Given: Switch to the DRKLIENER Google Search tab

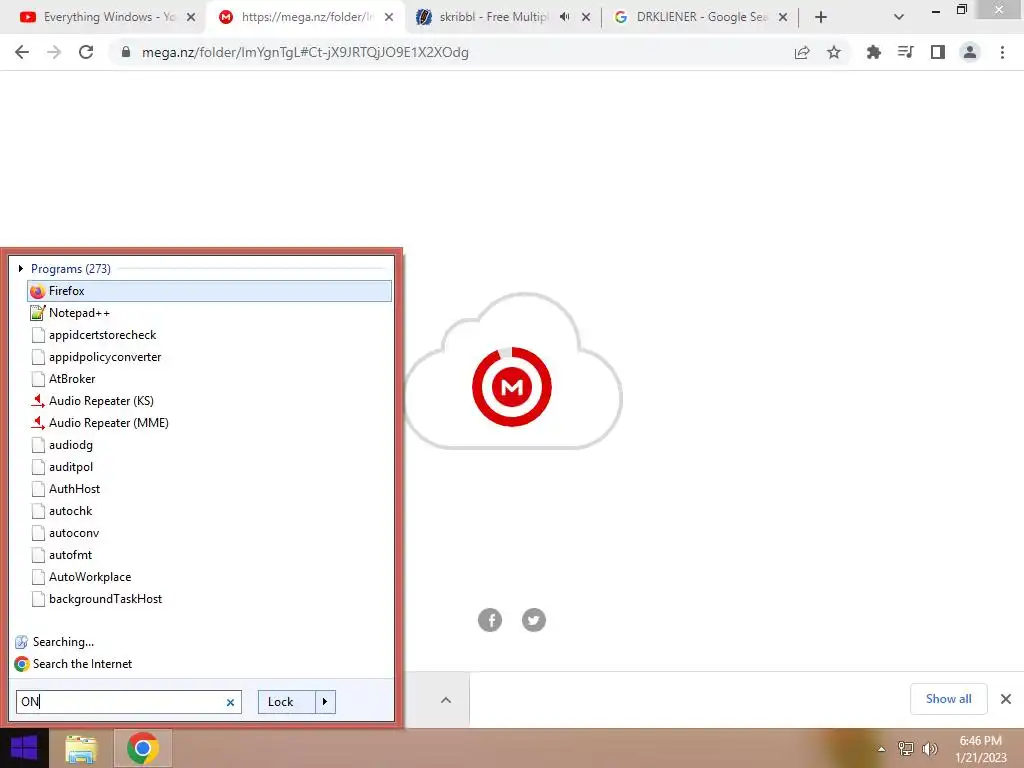Looking at the screenshot, I should [x=702, y=17].
